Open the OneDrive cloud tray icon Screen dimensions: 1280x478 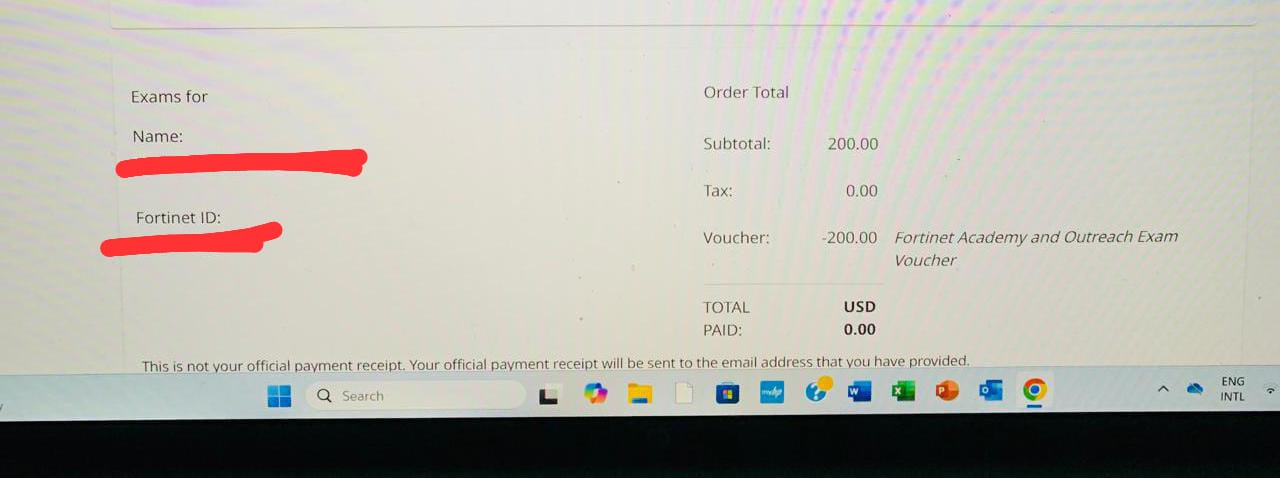pos(1195,389)
